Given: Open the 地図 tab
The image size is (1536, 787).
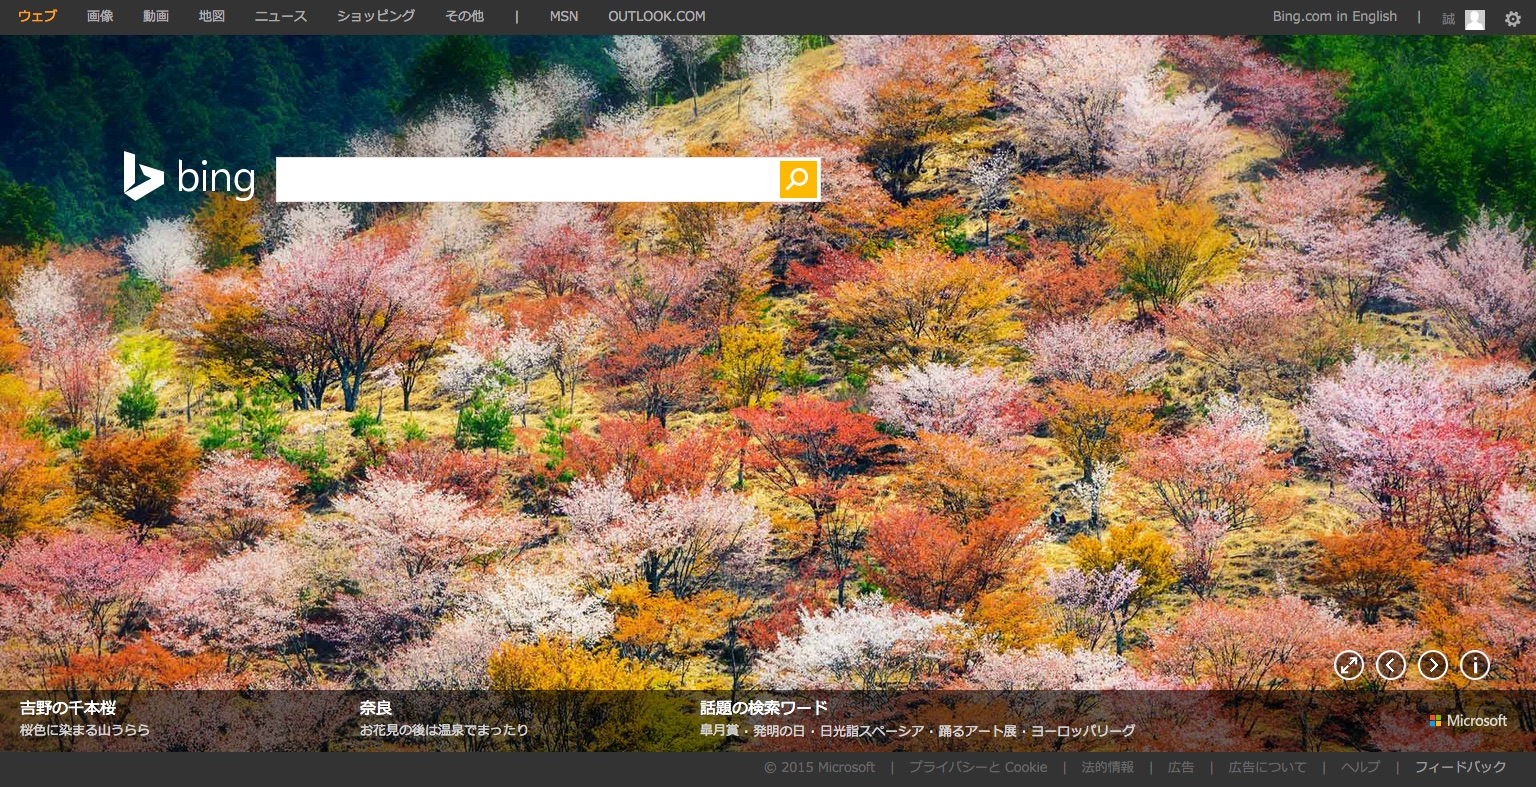Looking at the screenshot, I should pos(212,17).
